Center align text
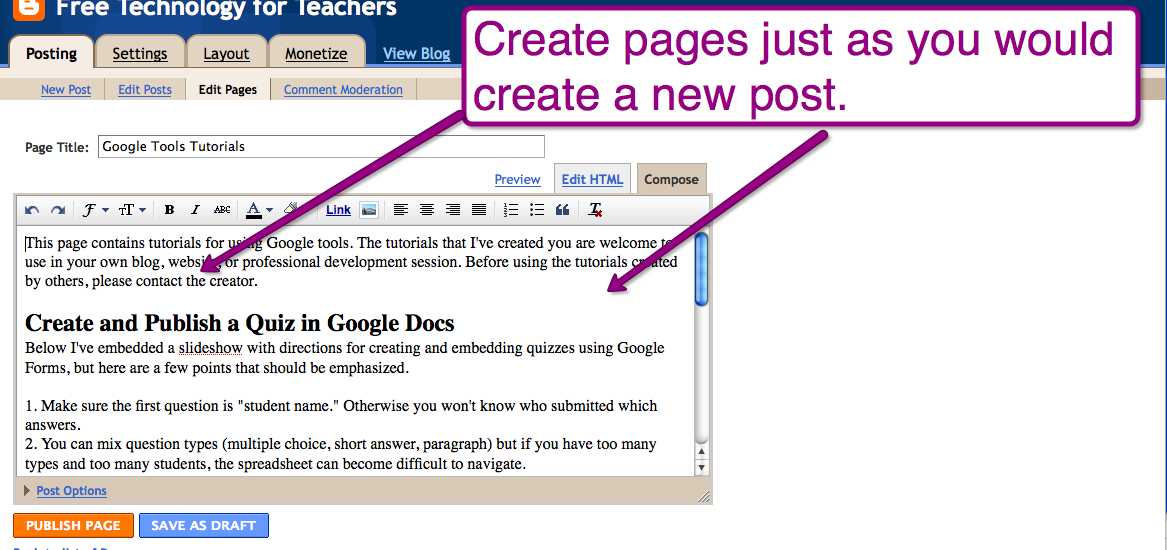The width and height of the screenshot is (1167, 550). (x=426, y=211)
